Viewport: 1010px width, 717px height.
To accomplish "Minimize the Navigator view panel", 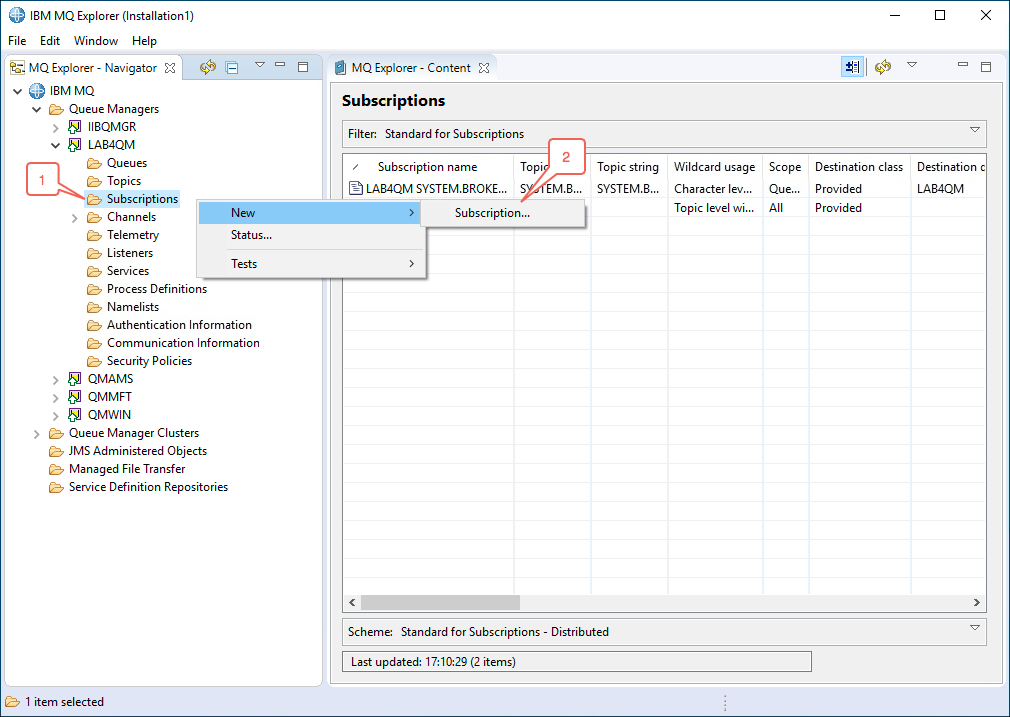I will click(x=280, y=64).
